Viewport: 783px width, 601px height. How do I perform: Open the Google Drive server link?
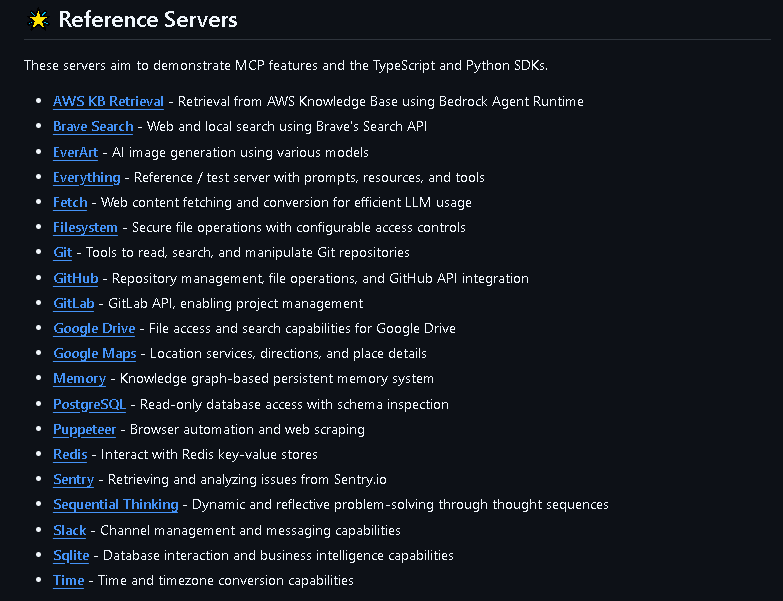pos(94,328)
